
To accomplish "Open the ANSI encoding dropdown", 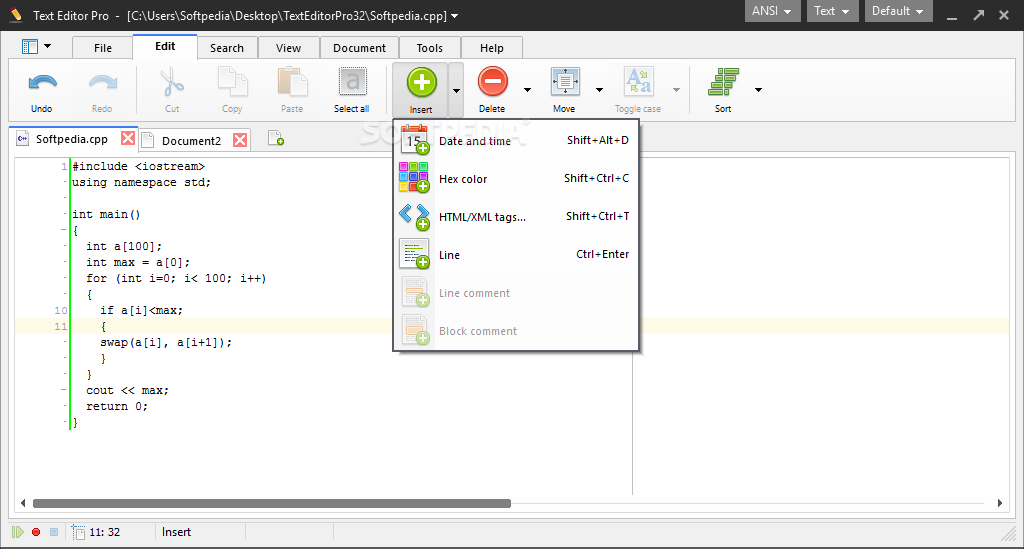I will click(x=772, y=11).
